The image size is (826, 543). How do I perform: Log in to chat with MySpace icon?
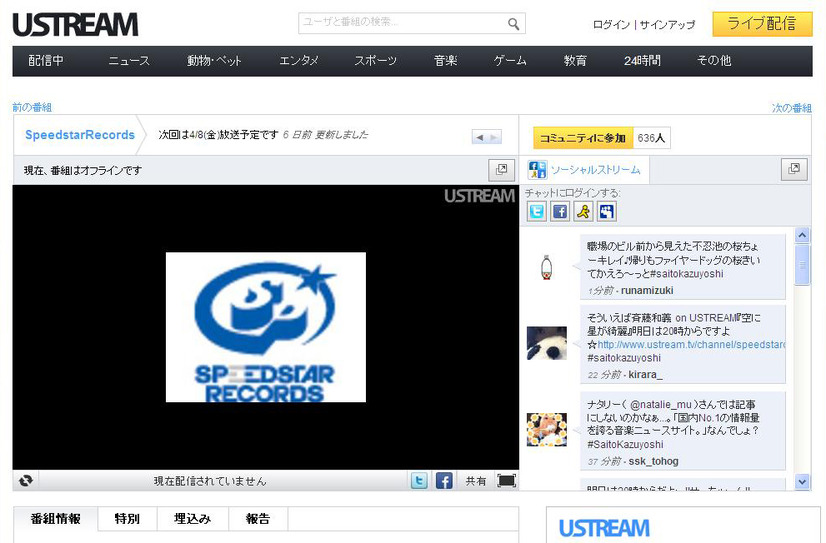[606, 212]
